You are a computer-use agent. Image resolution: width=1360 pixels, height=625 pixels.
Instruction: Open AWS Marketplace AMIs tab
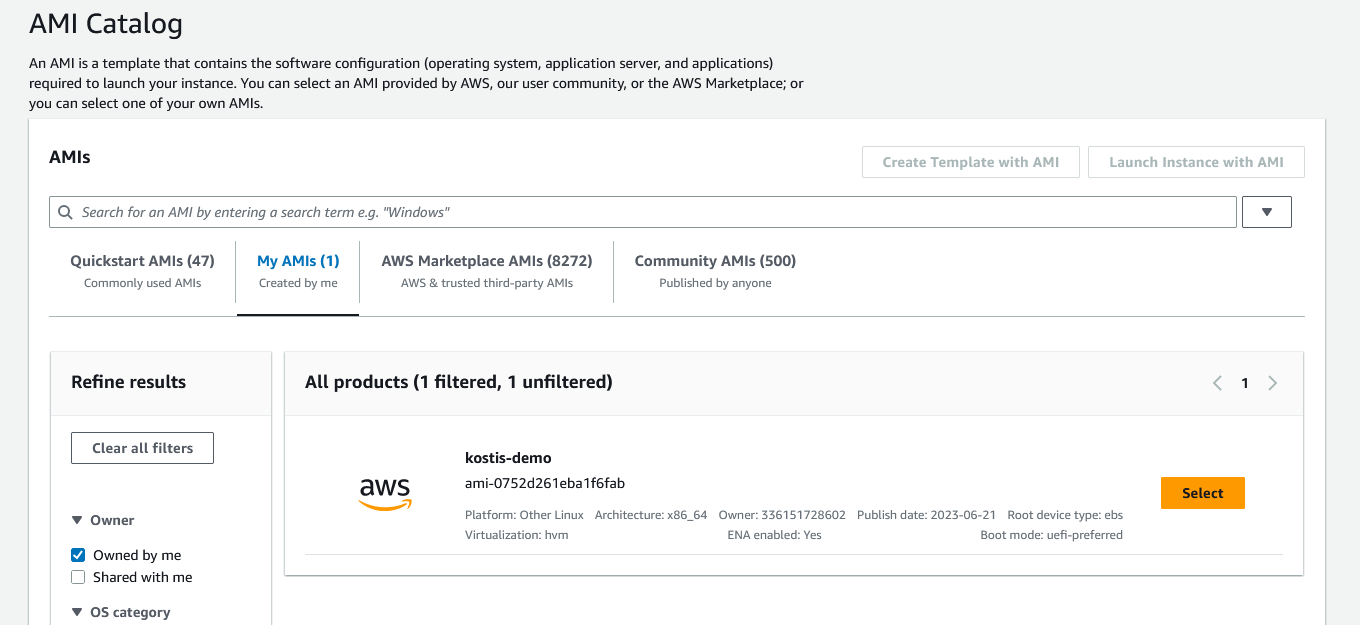487,271
